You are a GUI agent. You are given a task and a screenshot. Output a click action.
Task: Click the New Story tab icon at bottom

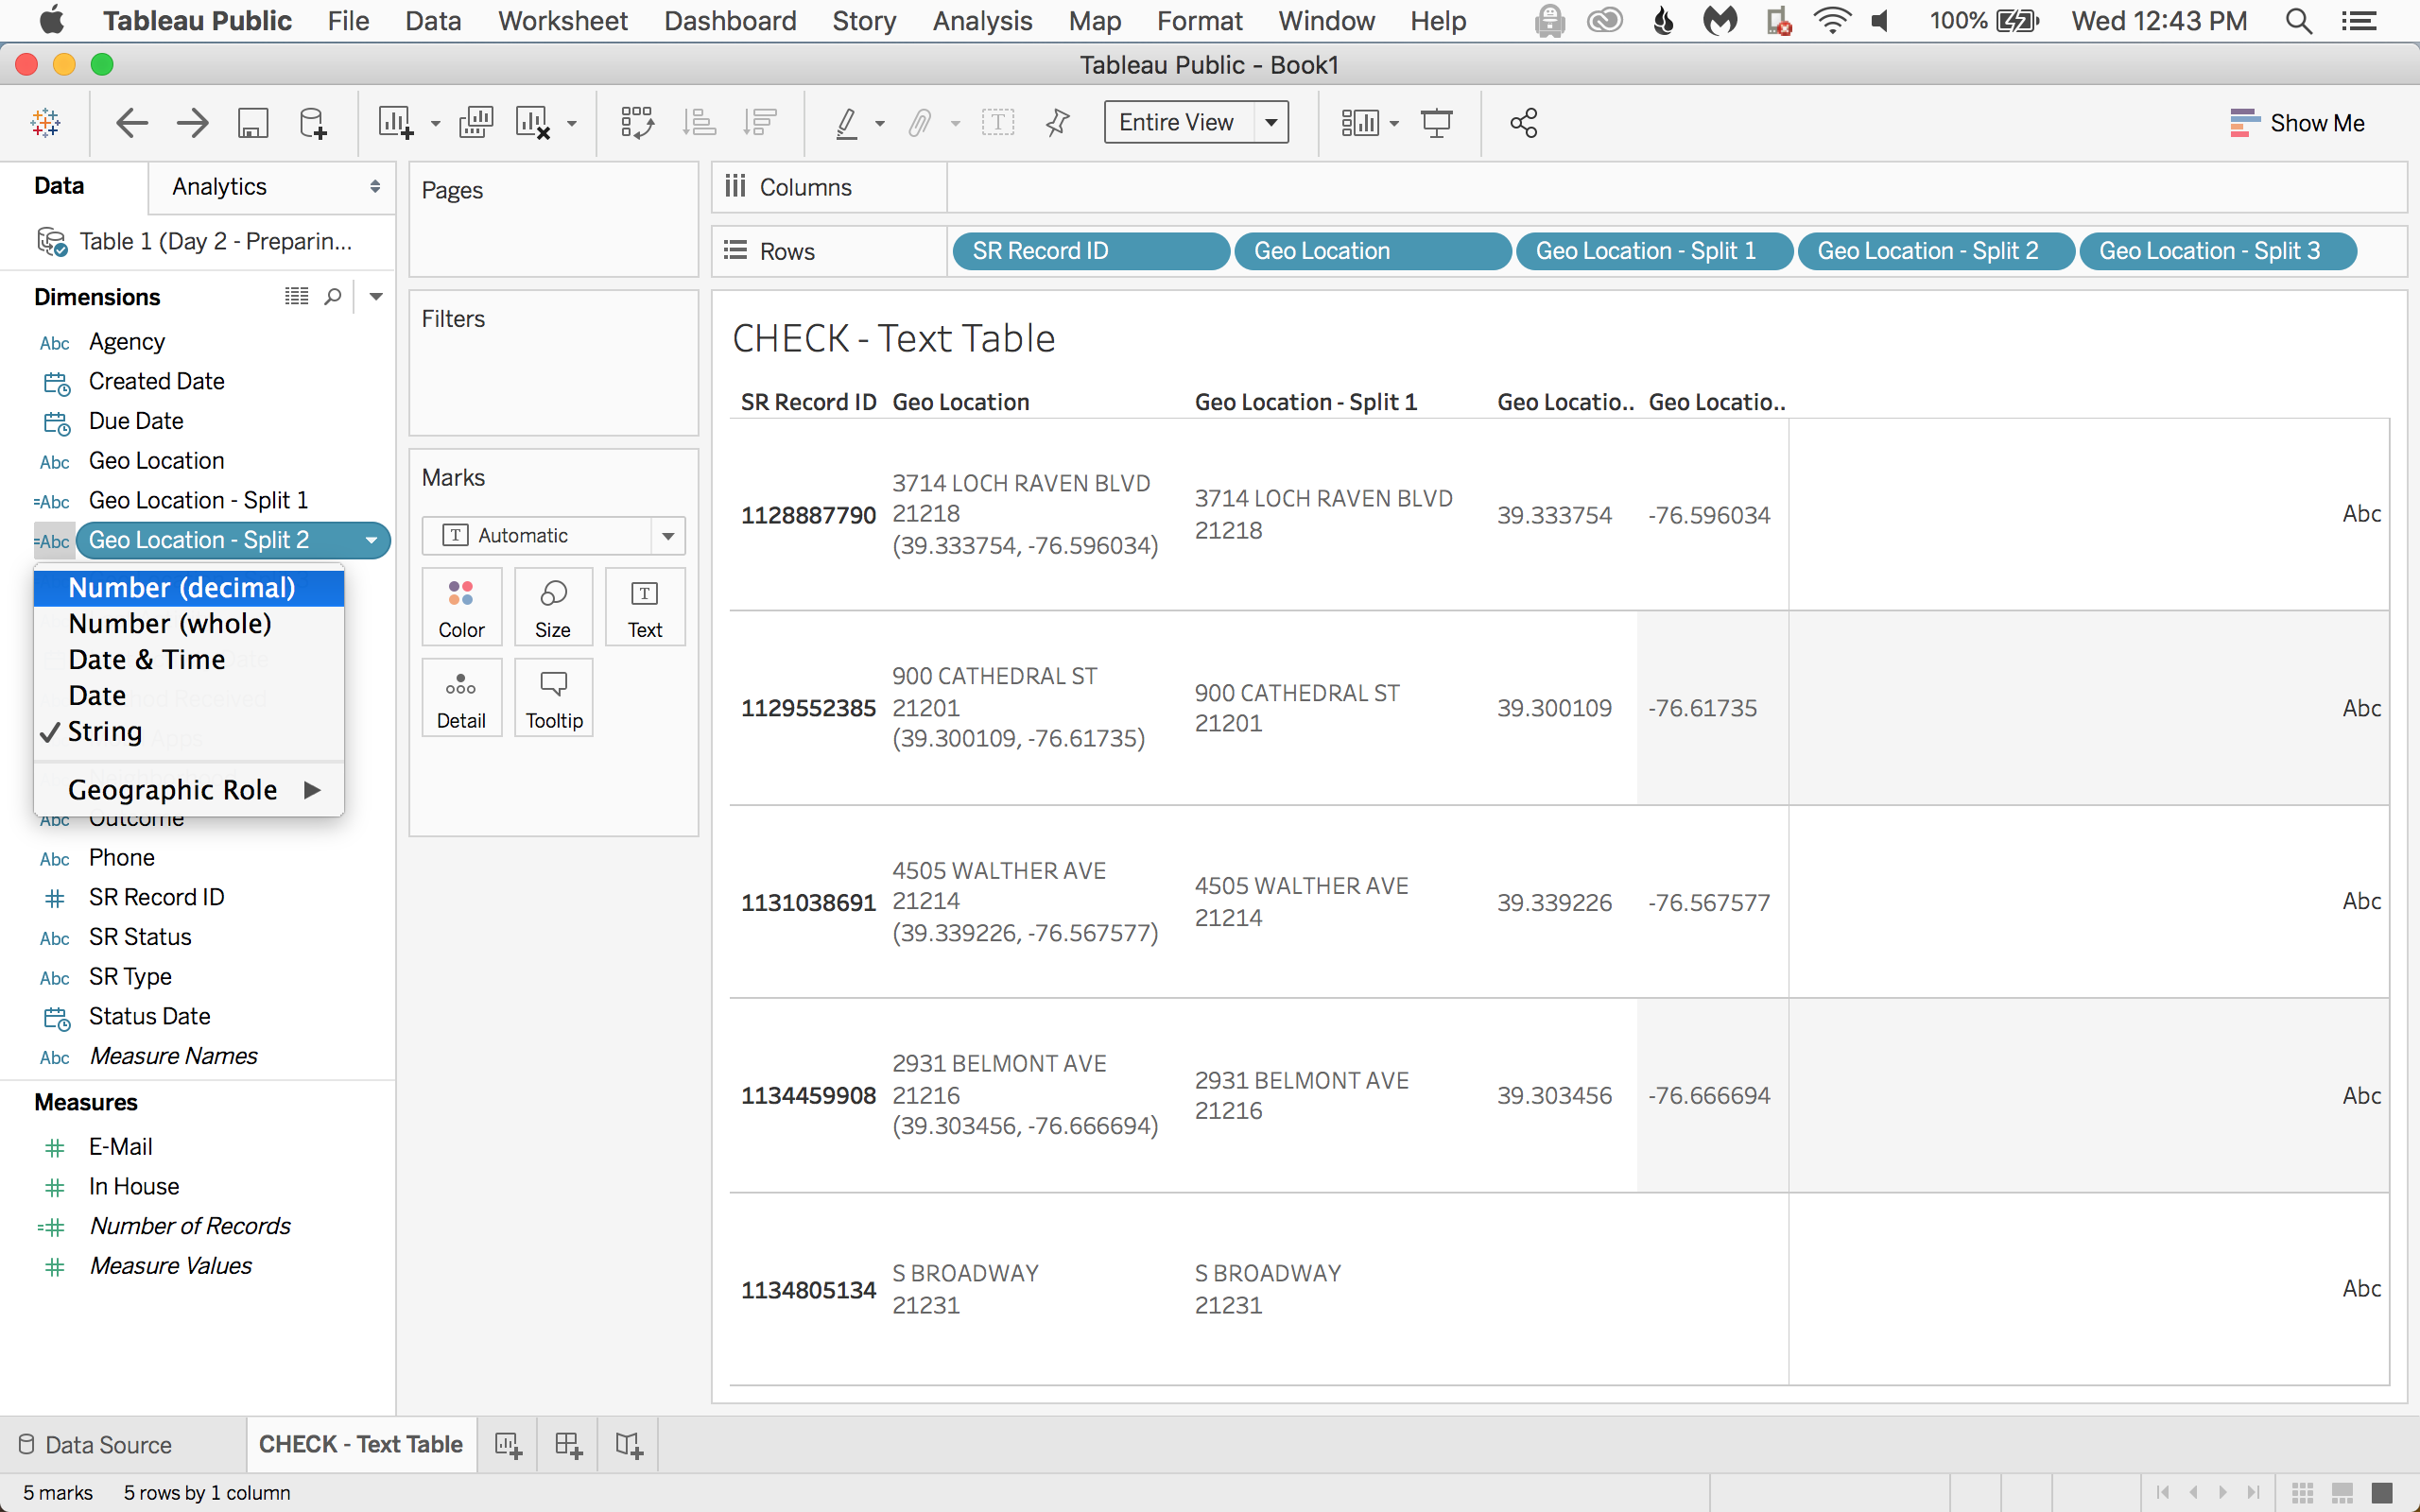pyautogui.click(x=629, y=1445)
